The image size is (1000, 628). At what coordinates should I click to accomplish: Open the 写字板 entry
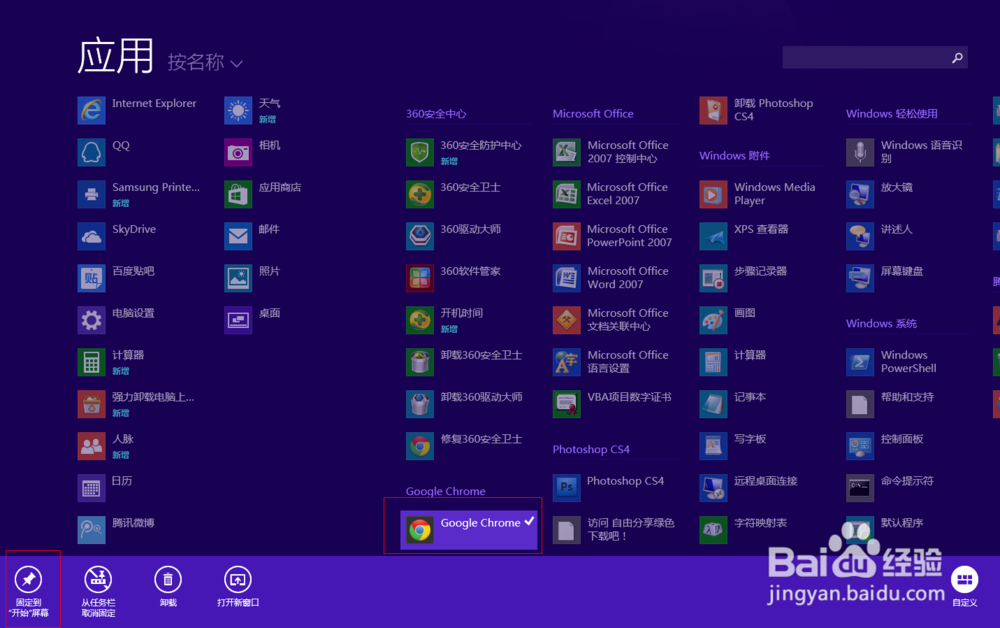click(x=733, y=446)
